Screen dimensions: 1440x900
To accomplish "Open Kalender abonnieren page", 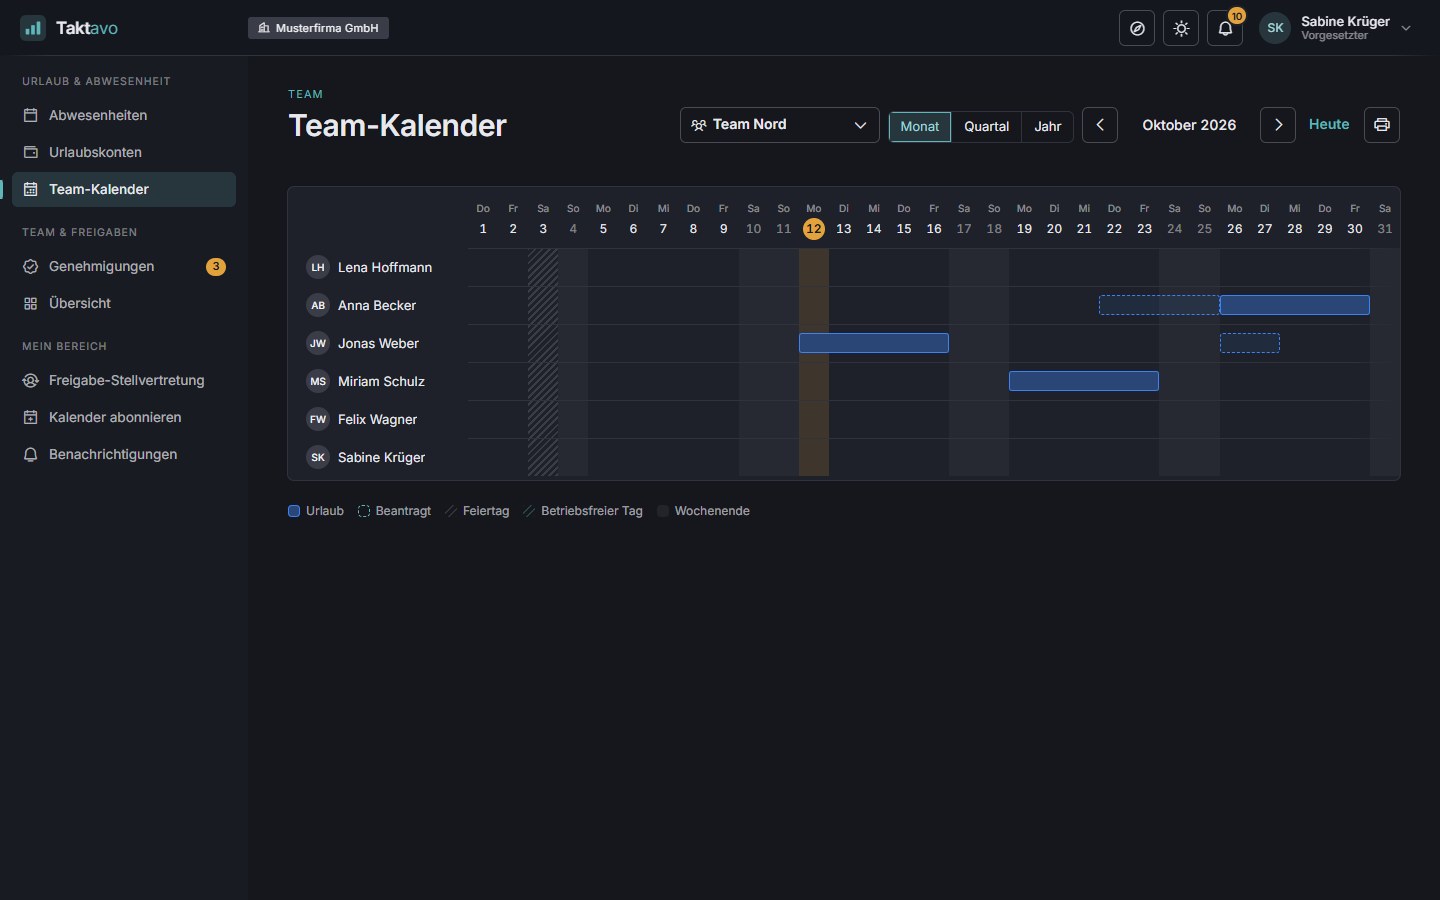I will (124, 417).
